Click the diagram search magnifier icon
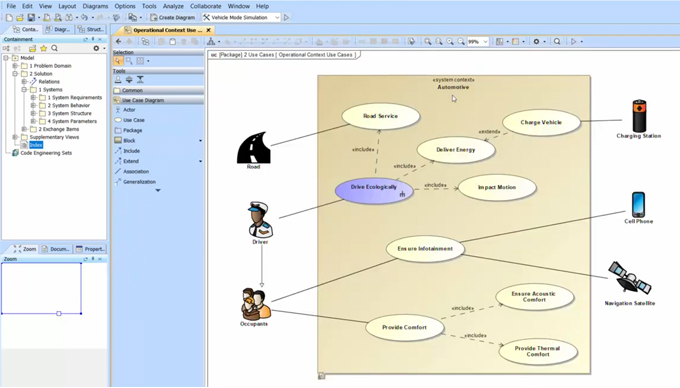Screen dimensions: 680x388 pos(557,42)
